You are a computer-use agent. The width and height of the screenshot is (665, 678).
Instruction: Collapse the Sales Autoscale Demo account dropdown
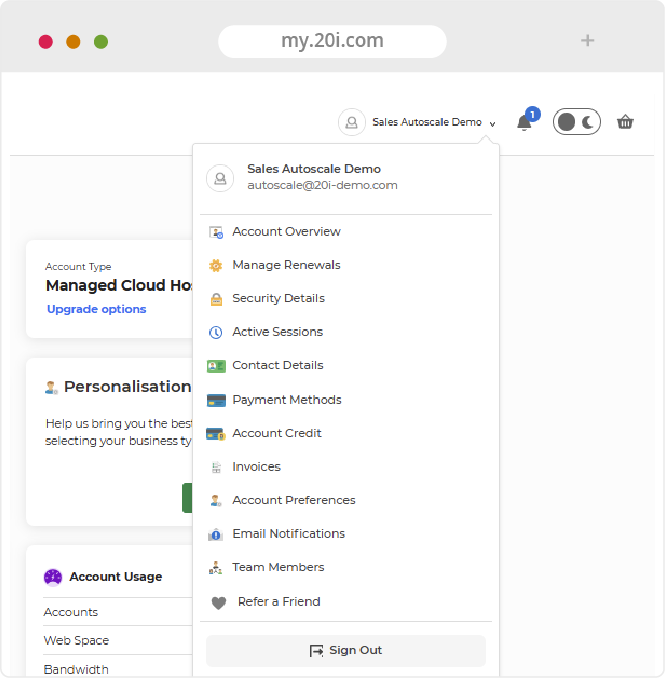tap(426, 122)
